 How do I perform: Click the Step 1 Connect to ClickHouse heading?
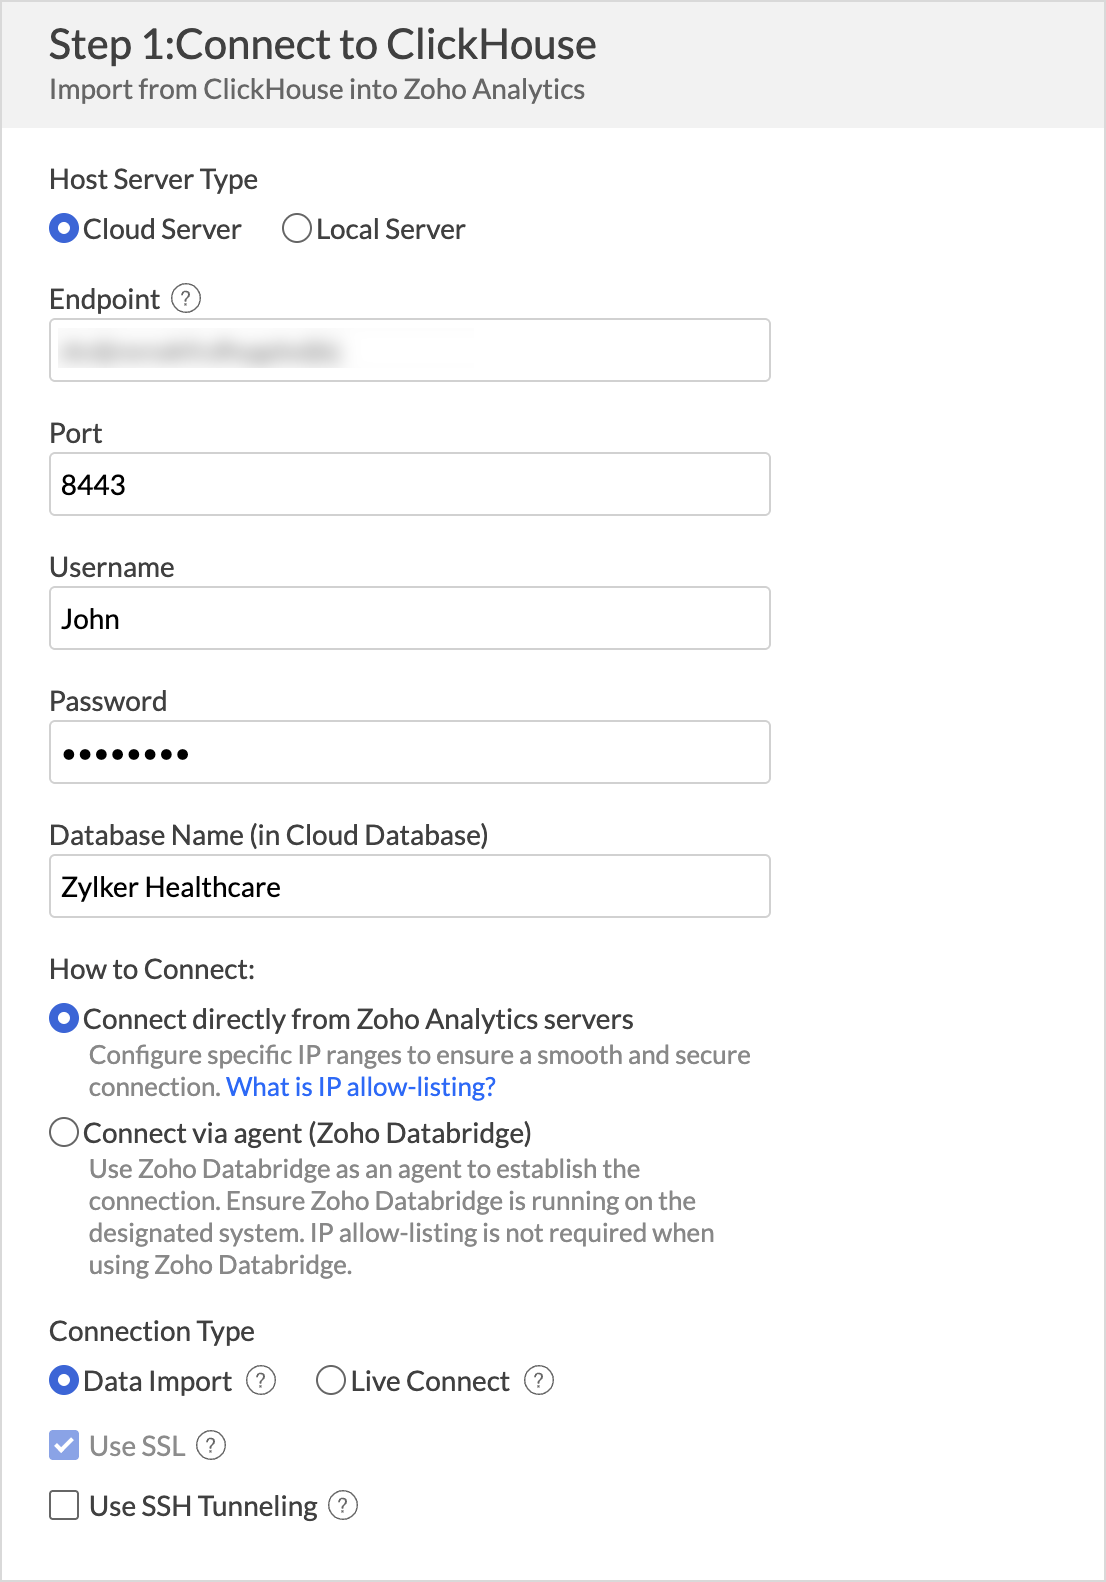tap(323, 45)
